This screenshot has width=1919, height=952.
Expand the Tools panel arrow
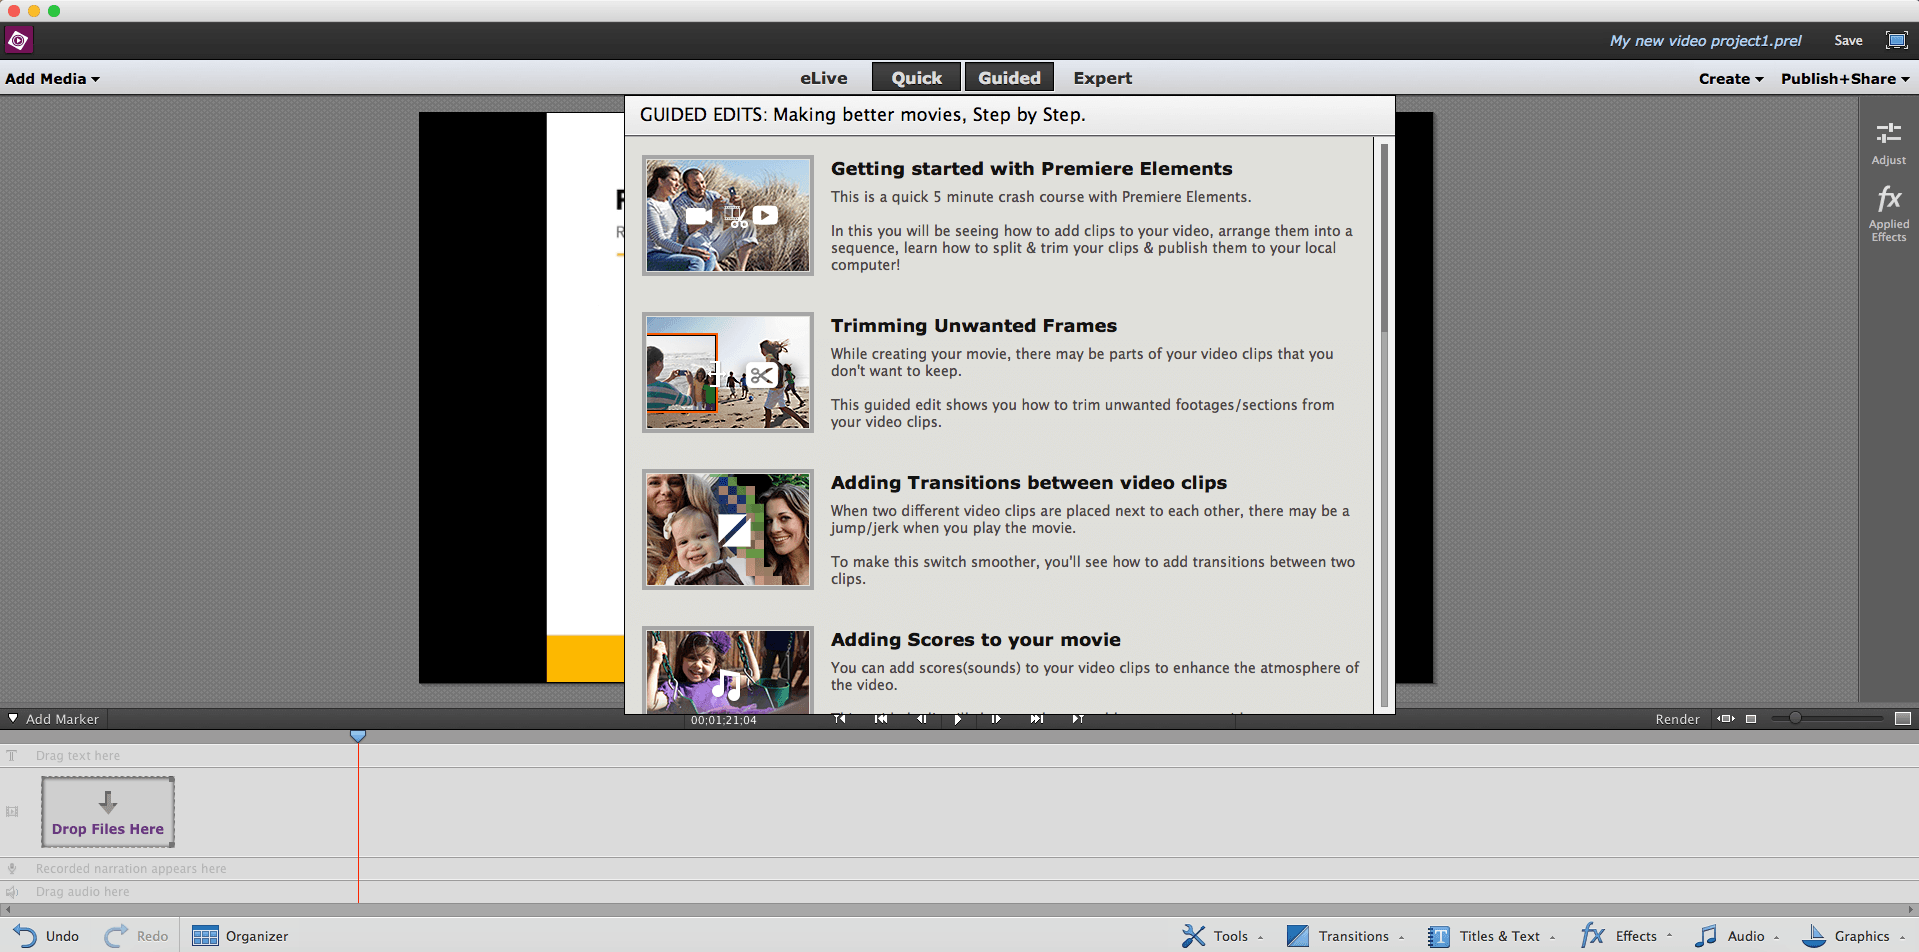(x=1260, y=937)
